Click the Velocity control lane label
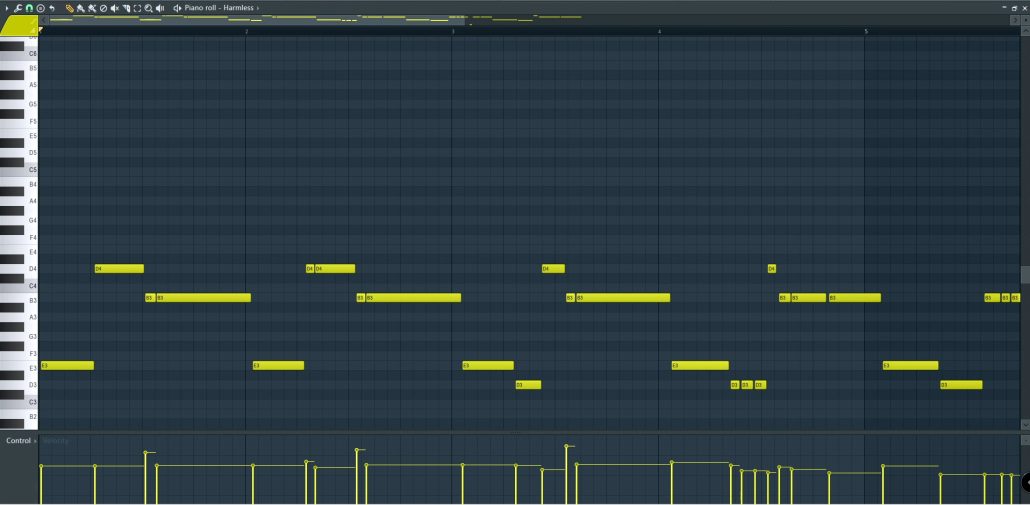This screenshot has height=505, width=1030. pos(56,441)
